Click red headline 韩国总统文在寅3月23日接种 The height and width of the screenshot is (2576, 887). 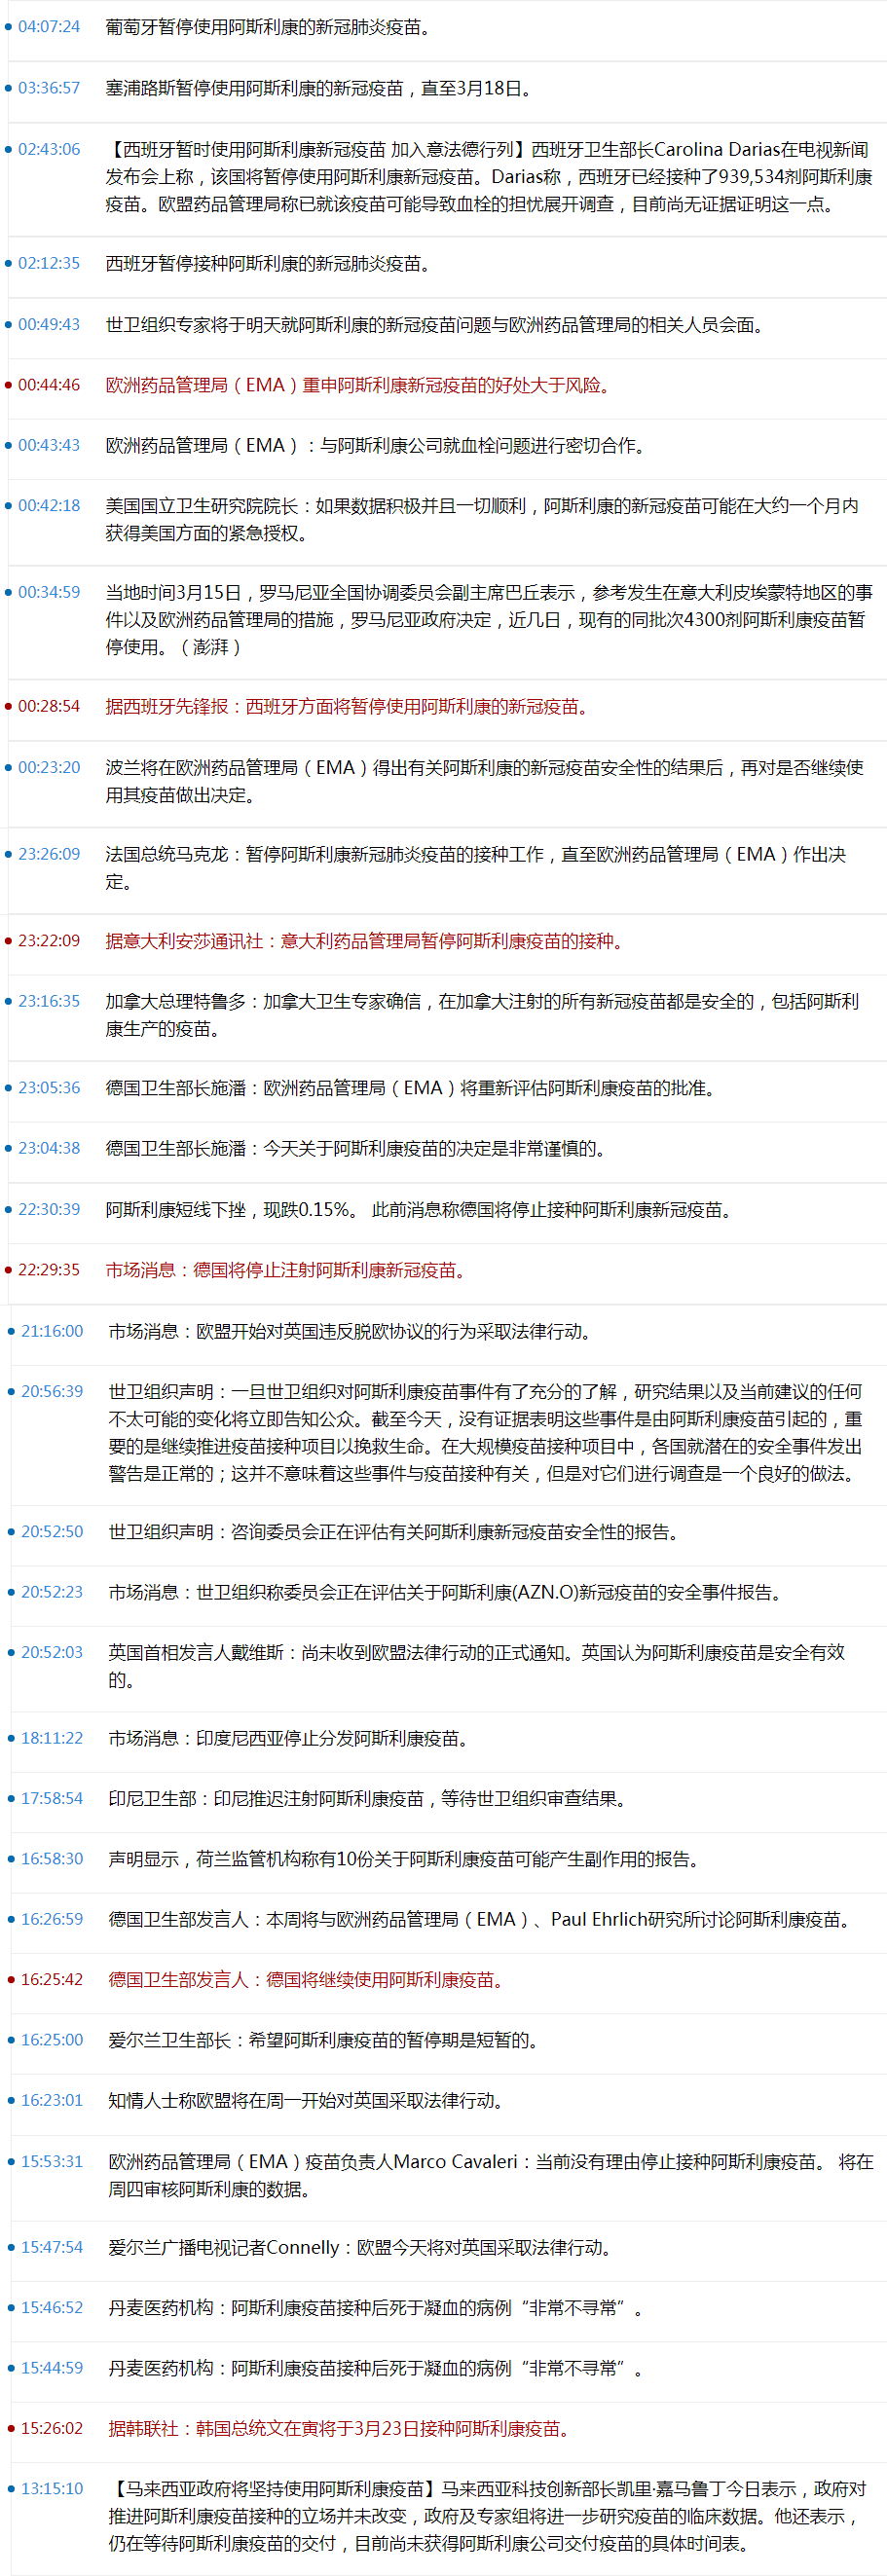pyautogui.click(x=339, y=2429)
